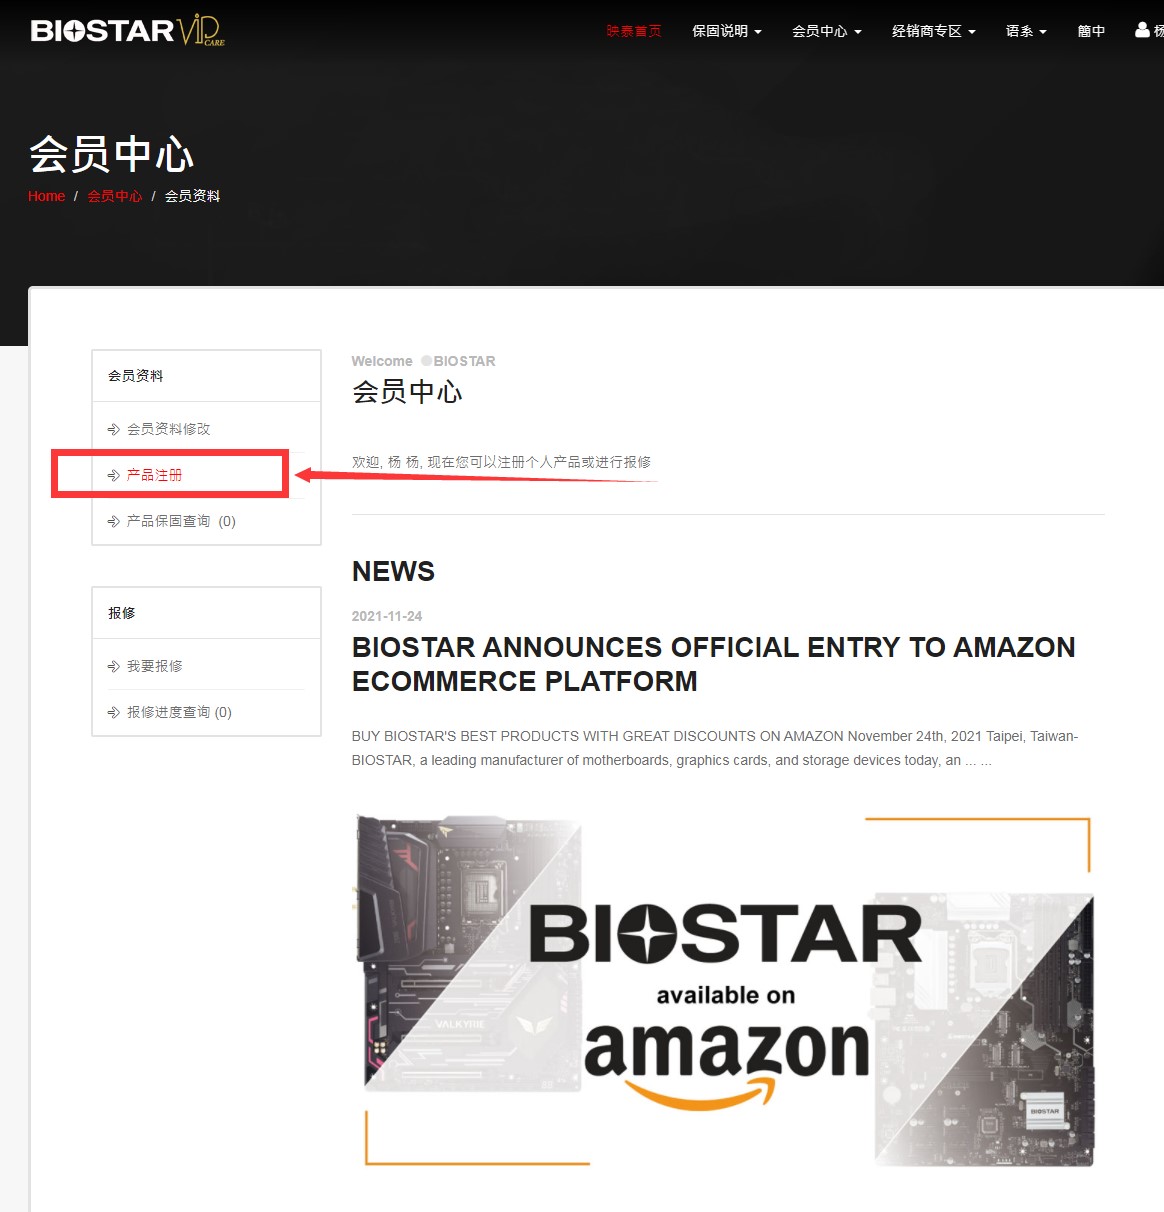The image size is (1164, 1212).
Task: Choose 我要报修 in the repair panel
Action: tap(154, 666)
